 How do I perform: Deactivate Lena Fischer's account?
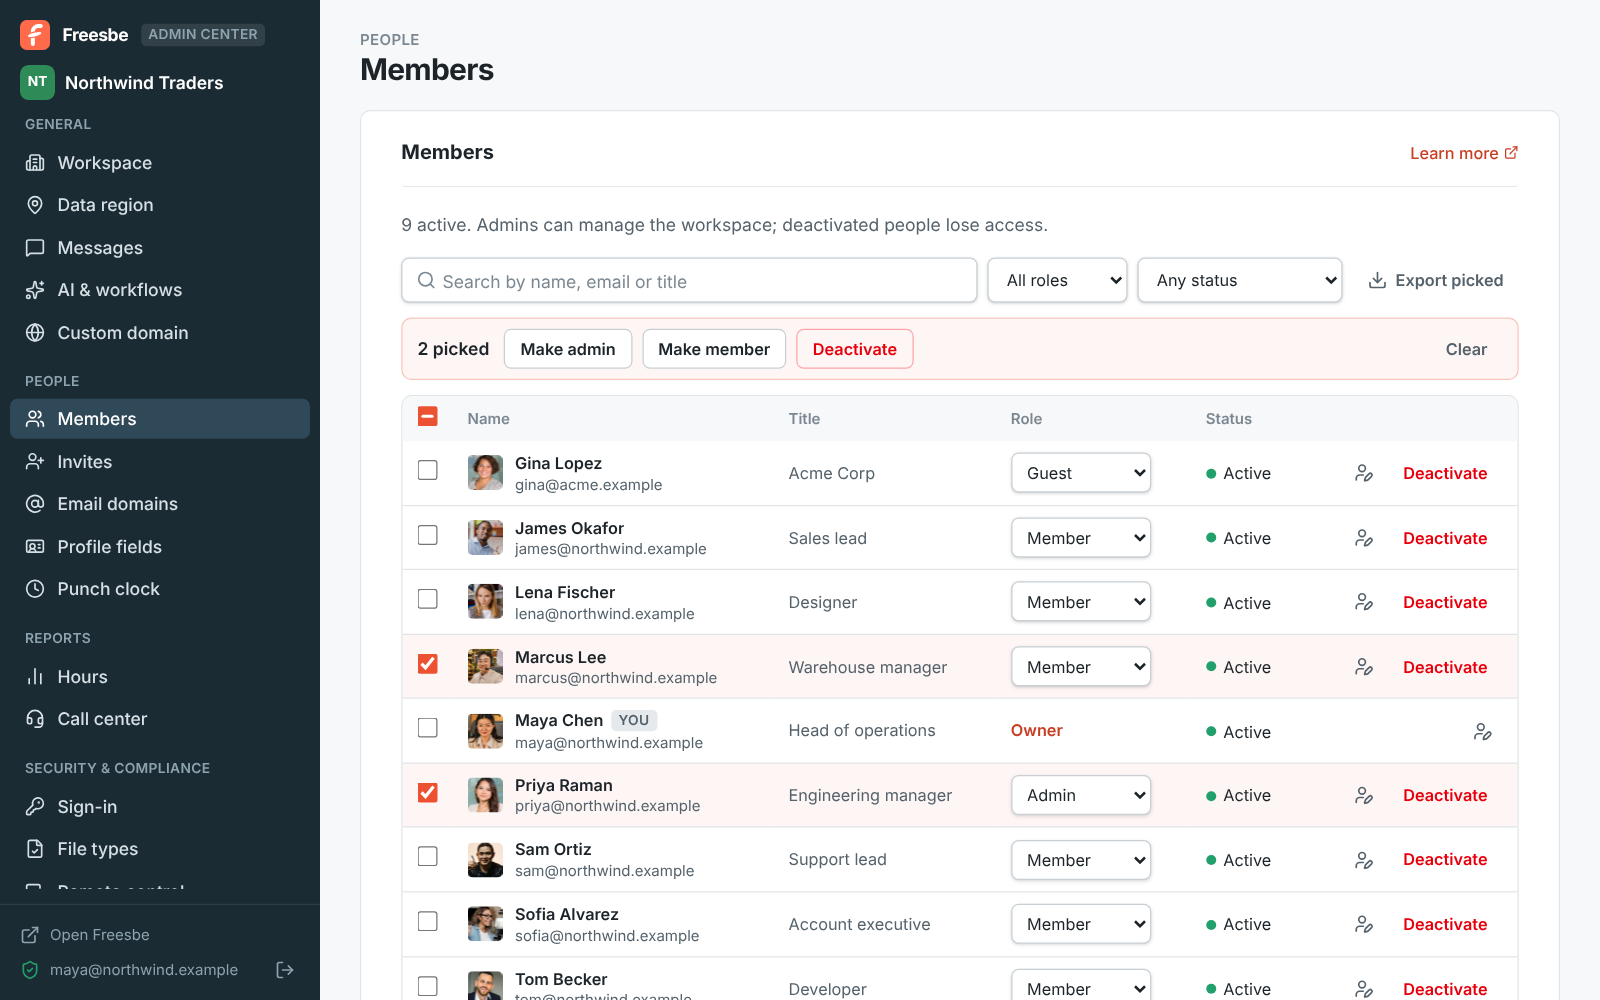[1445, 602]
